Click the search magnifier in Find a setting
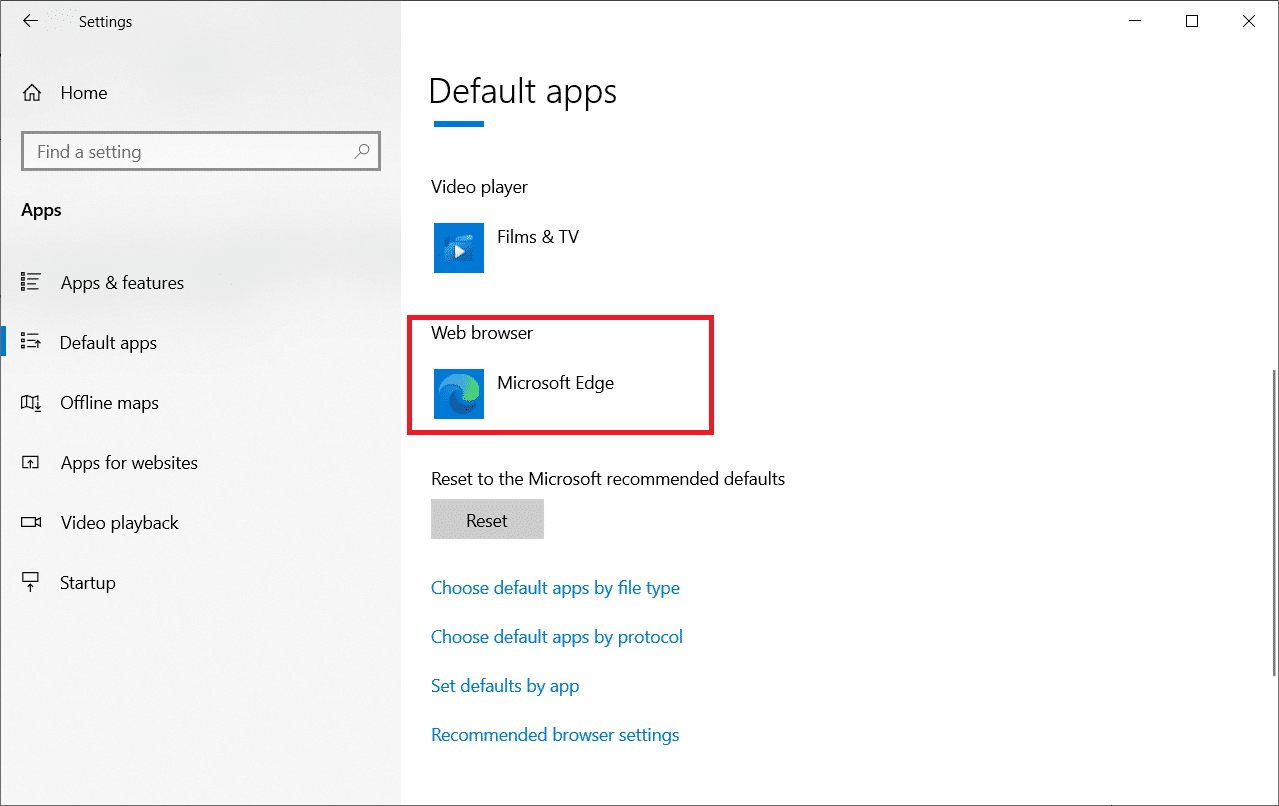 point(362,151)
